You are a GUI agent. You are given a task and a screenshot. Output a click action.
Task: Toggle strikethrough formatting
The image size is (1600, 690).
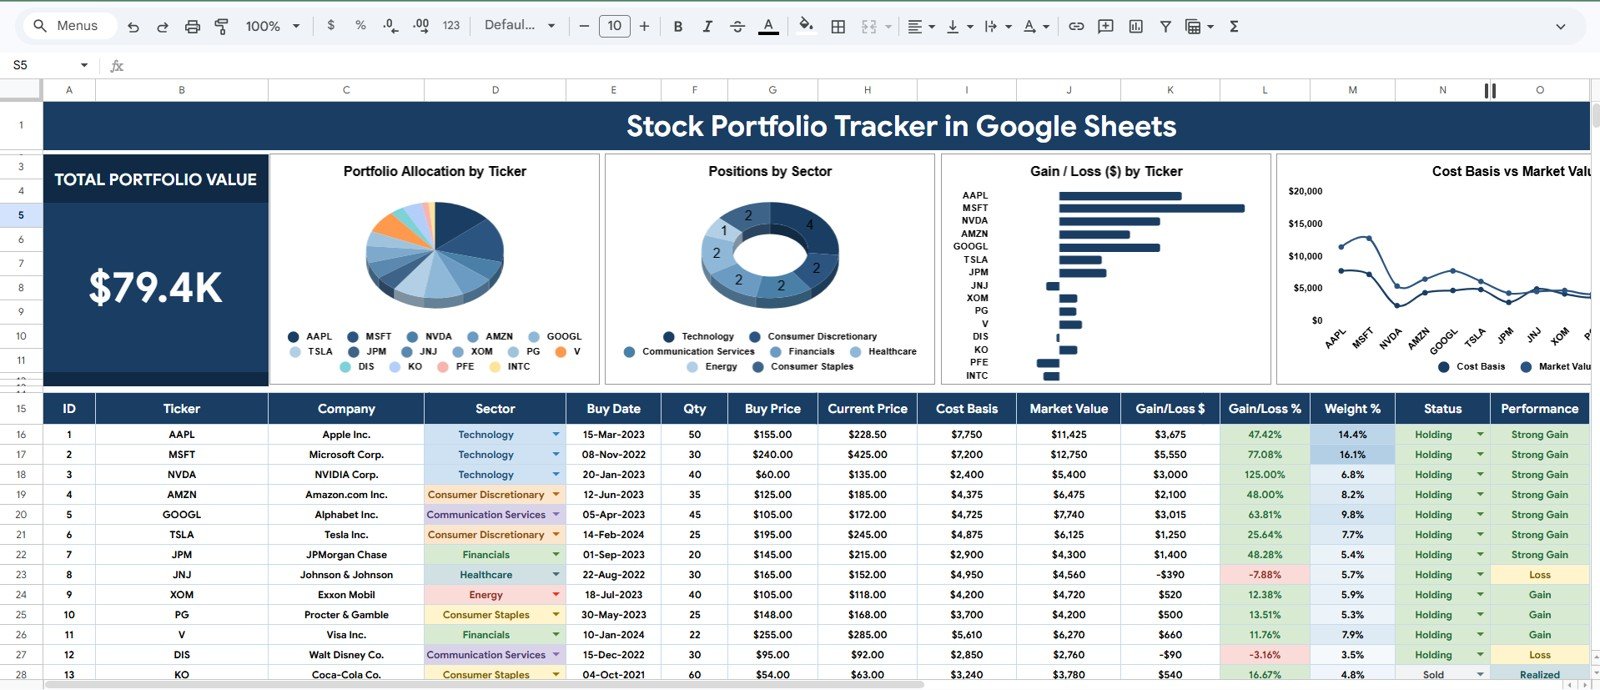[737, 27]
